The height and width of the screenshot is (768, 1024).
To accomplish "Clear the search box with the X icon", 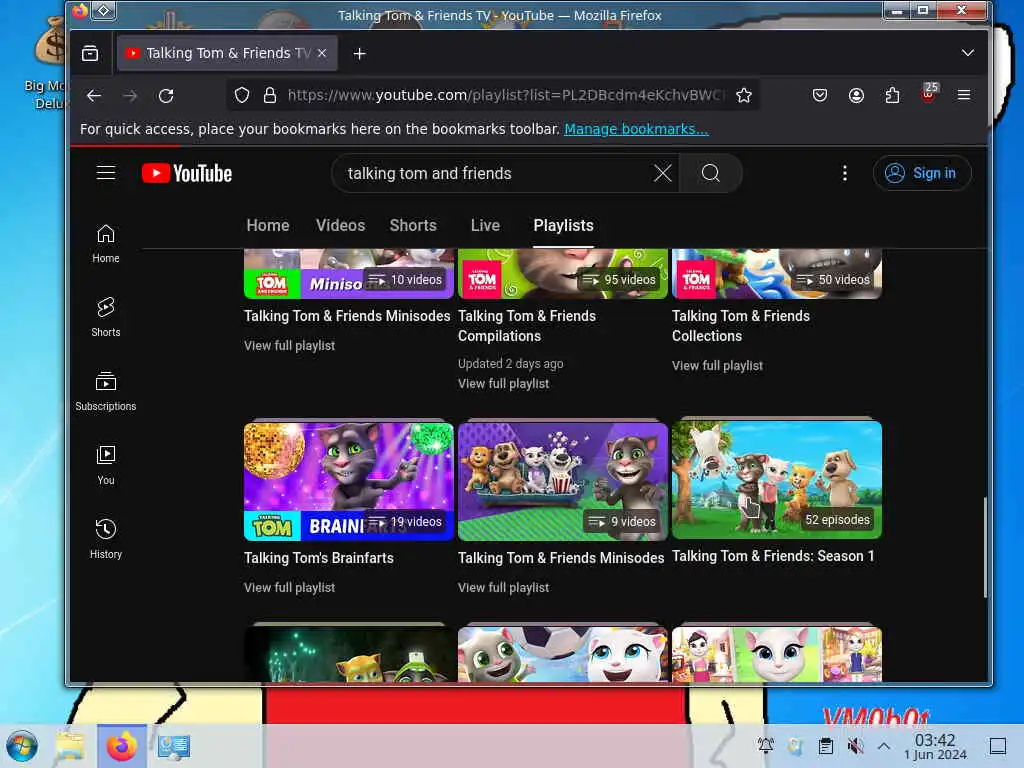I will point(662,173).
